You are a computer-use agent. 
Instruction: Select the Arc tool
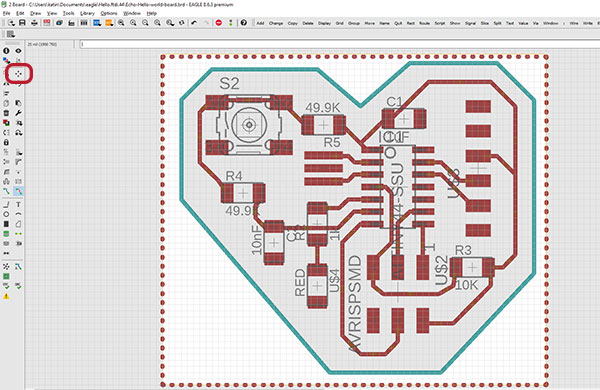18,214
